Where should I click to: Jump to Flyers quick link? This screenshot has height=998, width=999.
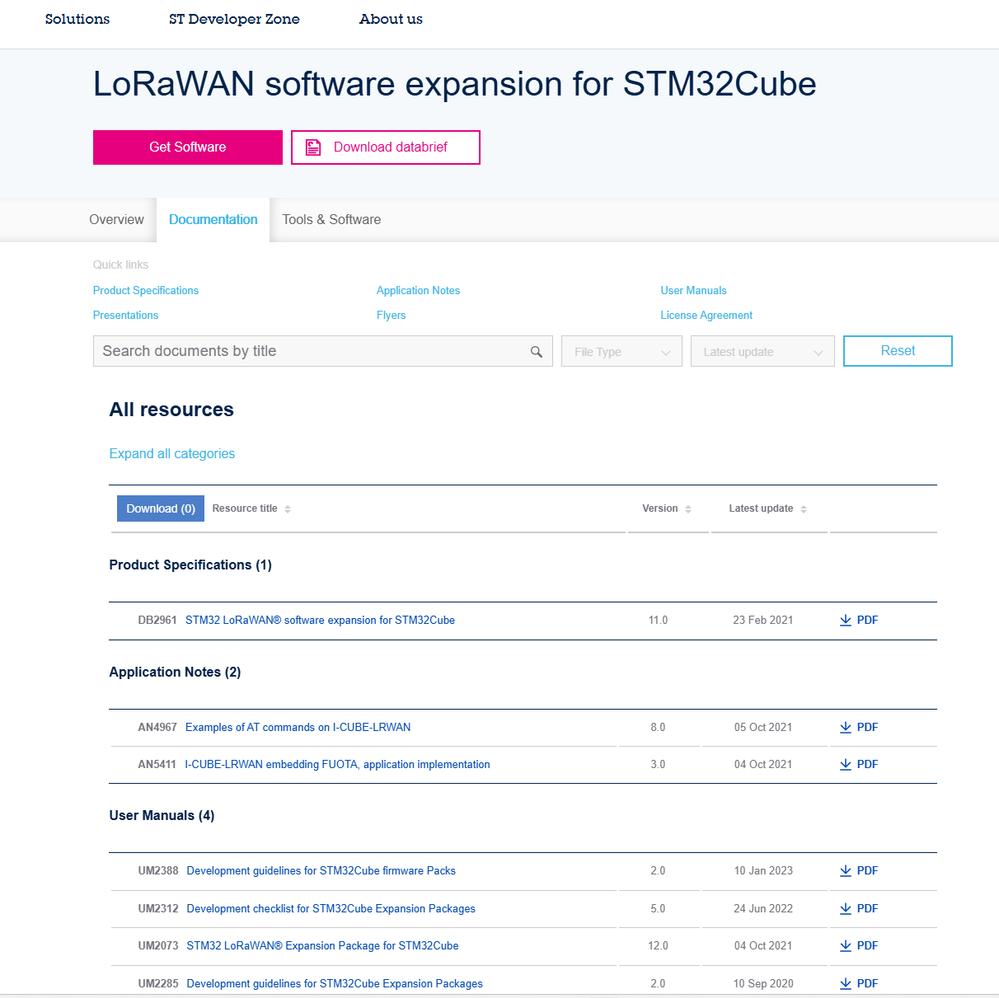(391, 315)
